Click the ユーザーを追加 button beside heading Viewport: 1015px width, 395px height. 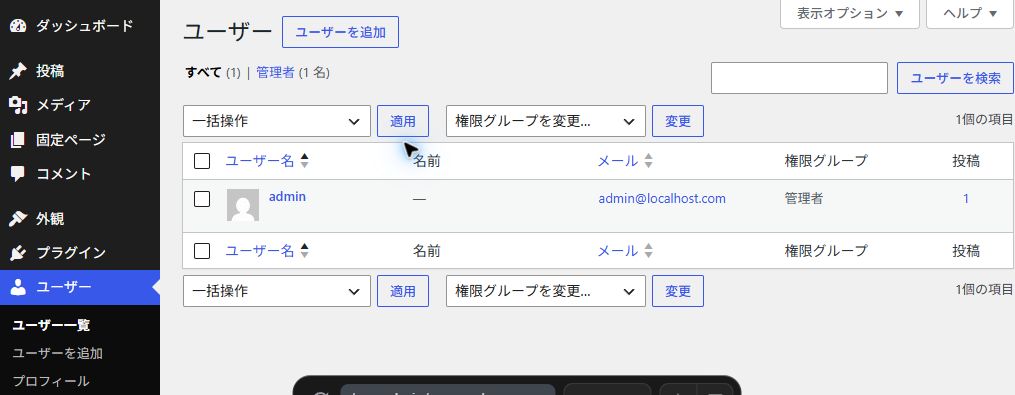[x=340, y=32]
